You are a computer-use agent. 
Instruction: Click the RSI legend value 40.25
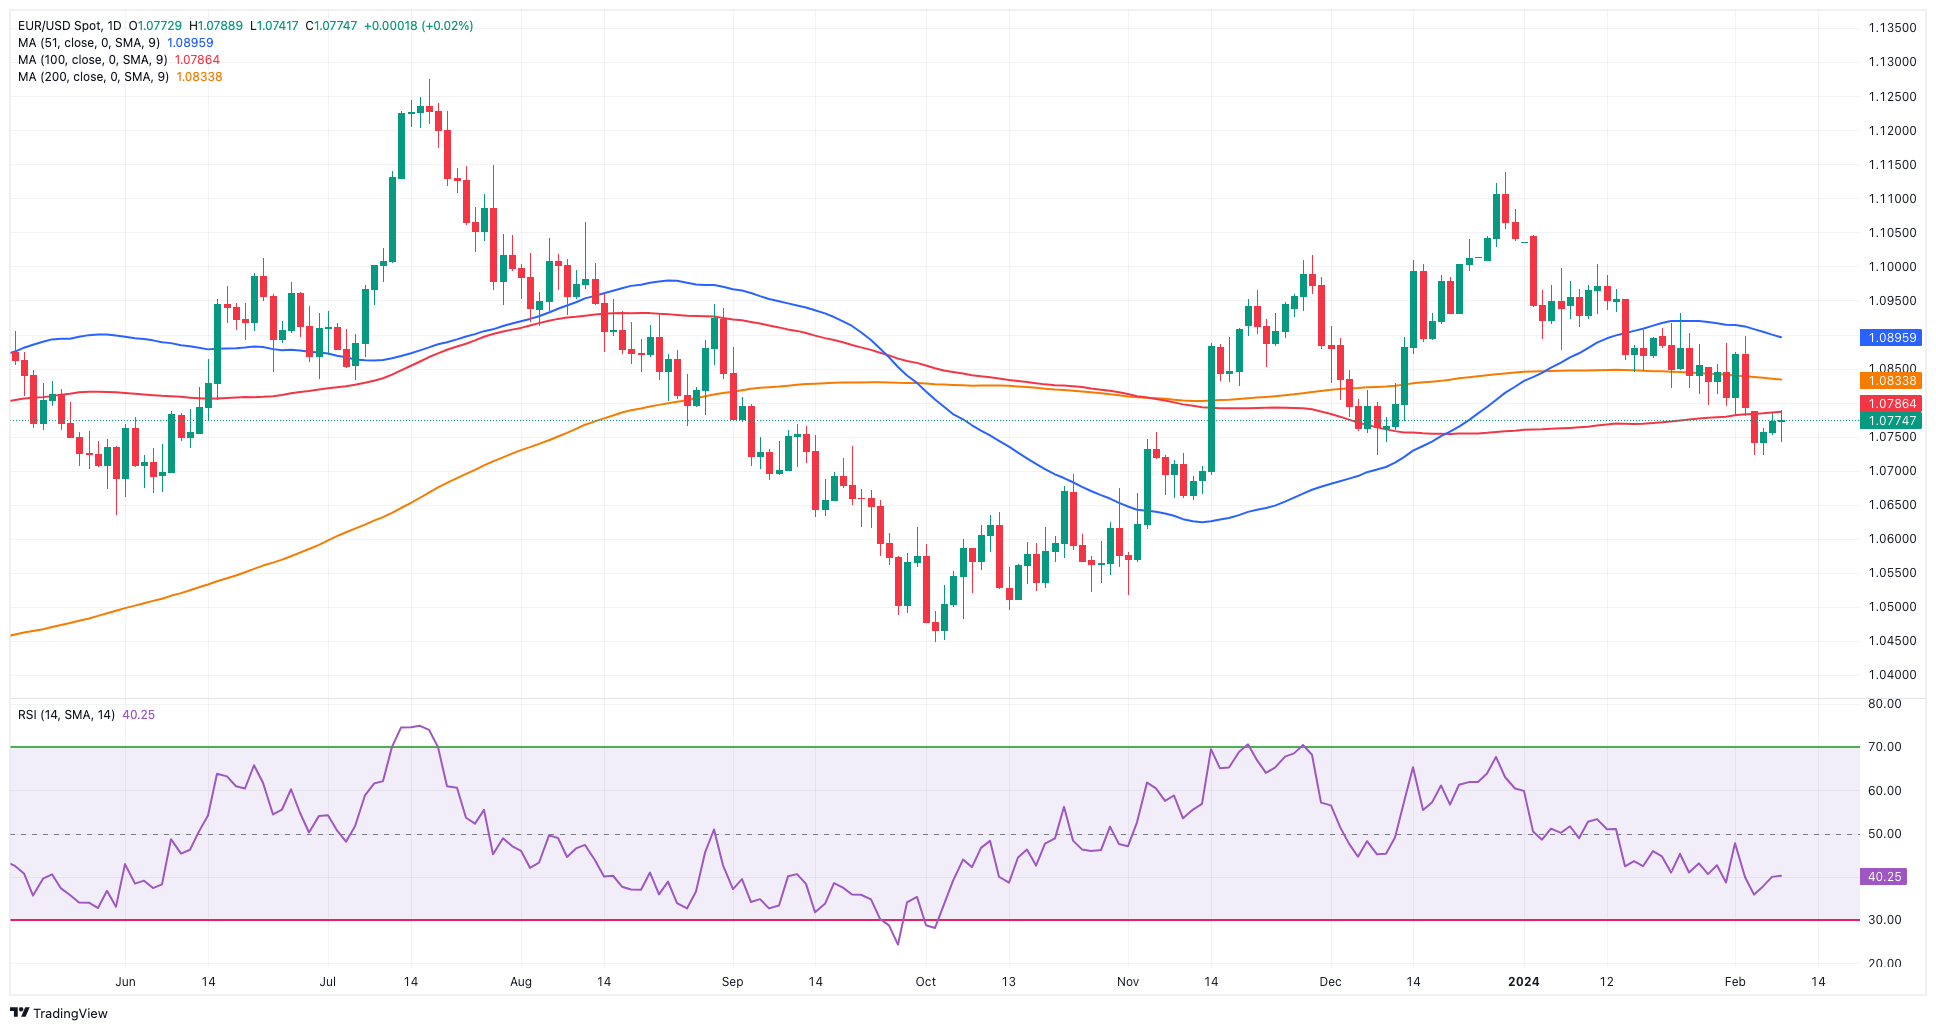pyautogui.click(x=139, y=715)
